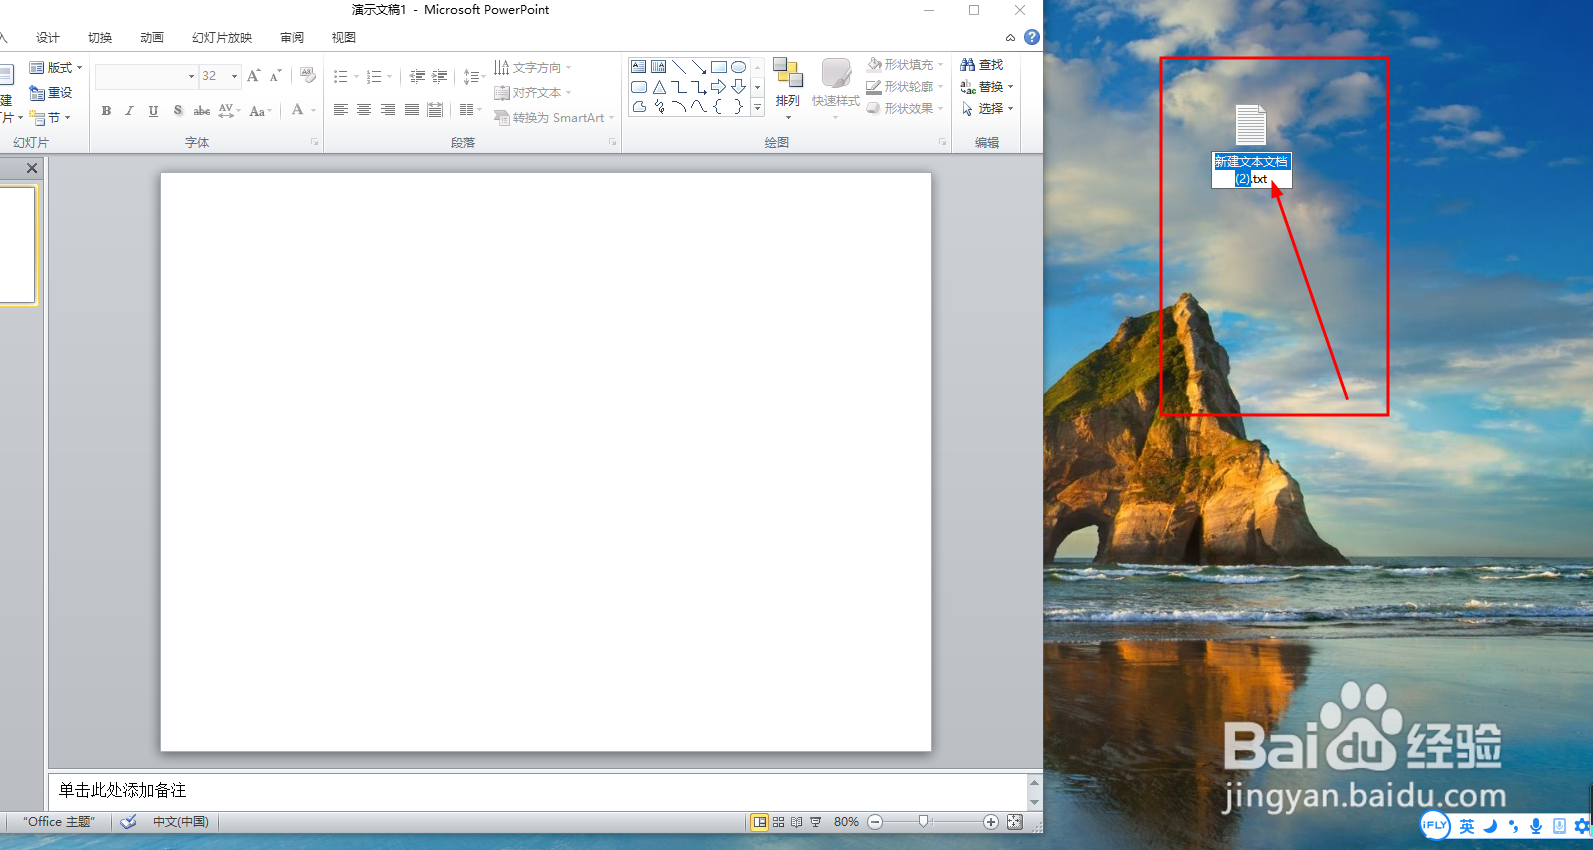Image resolution: width=1593 pixels, height=850 pixels.
Task: Switch to Slide Sorter view
Action: coord(778,822)
